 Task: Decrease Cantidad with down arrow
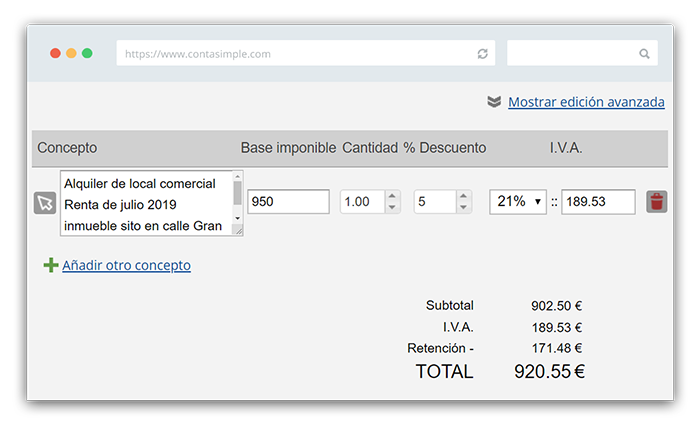(x=392, y=207)
